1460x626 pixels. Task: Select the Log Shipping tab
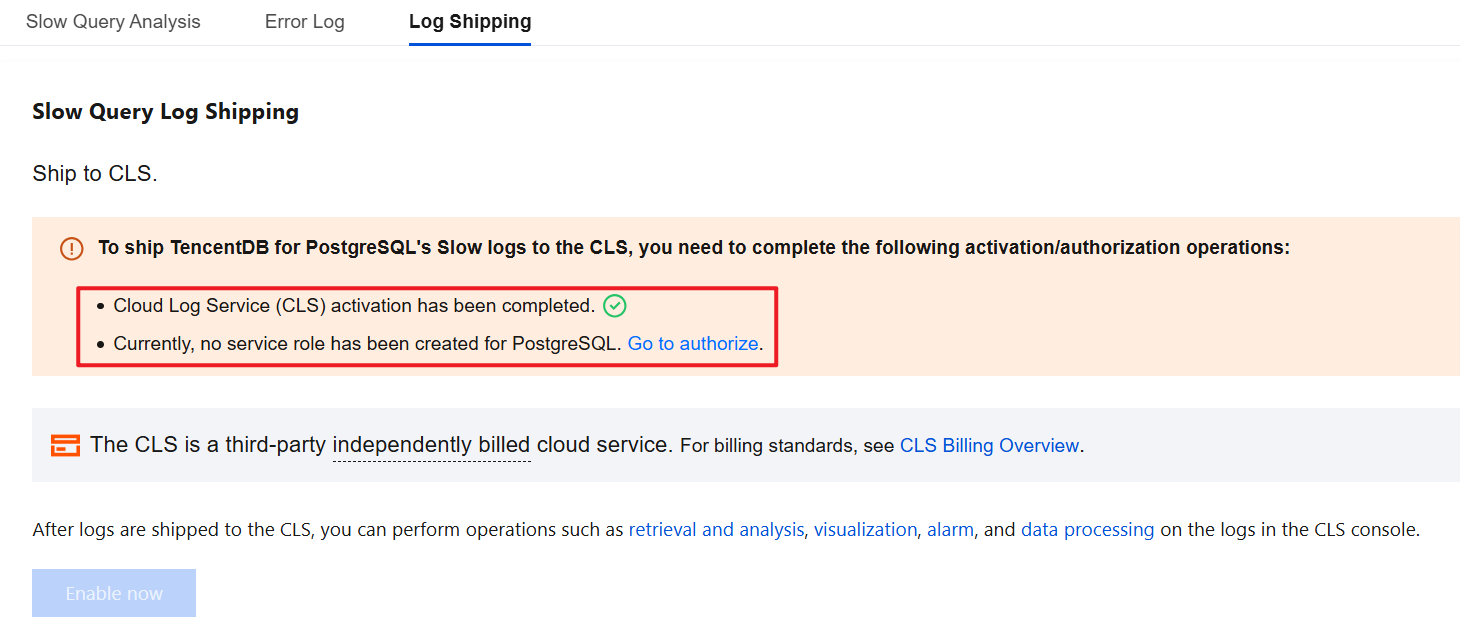[x=470, y=22]
